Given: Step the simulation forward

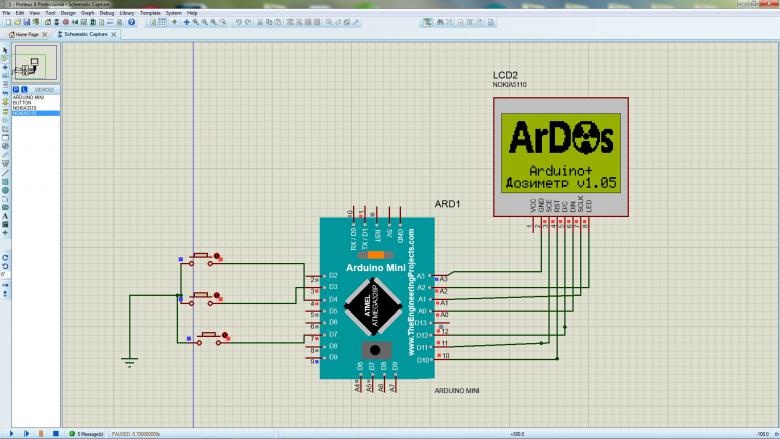Looking at the screenshot, I should pos(26,434).
